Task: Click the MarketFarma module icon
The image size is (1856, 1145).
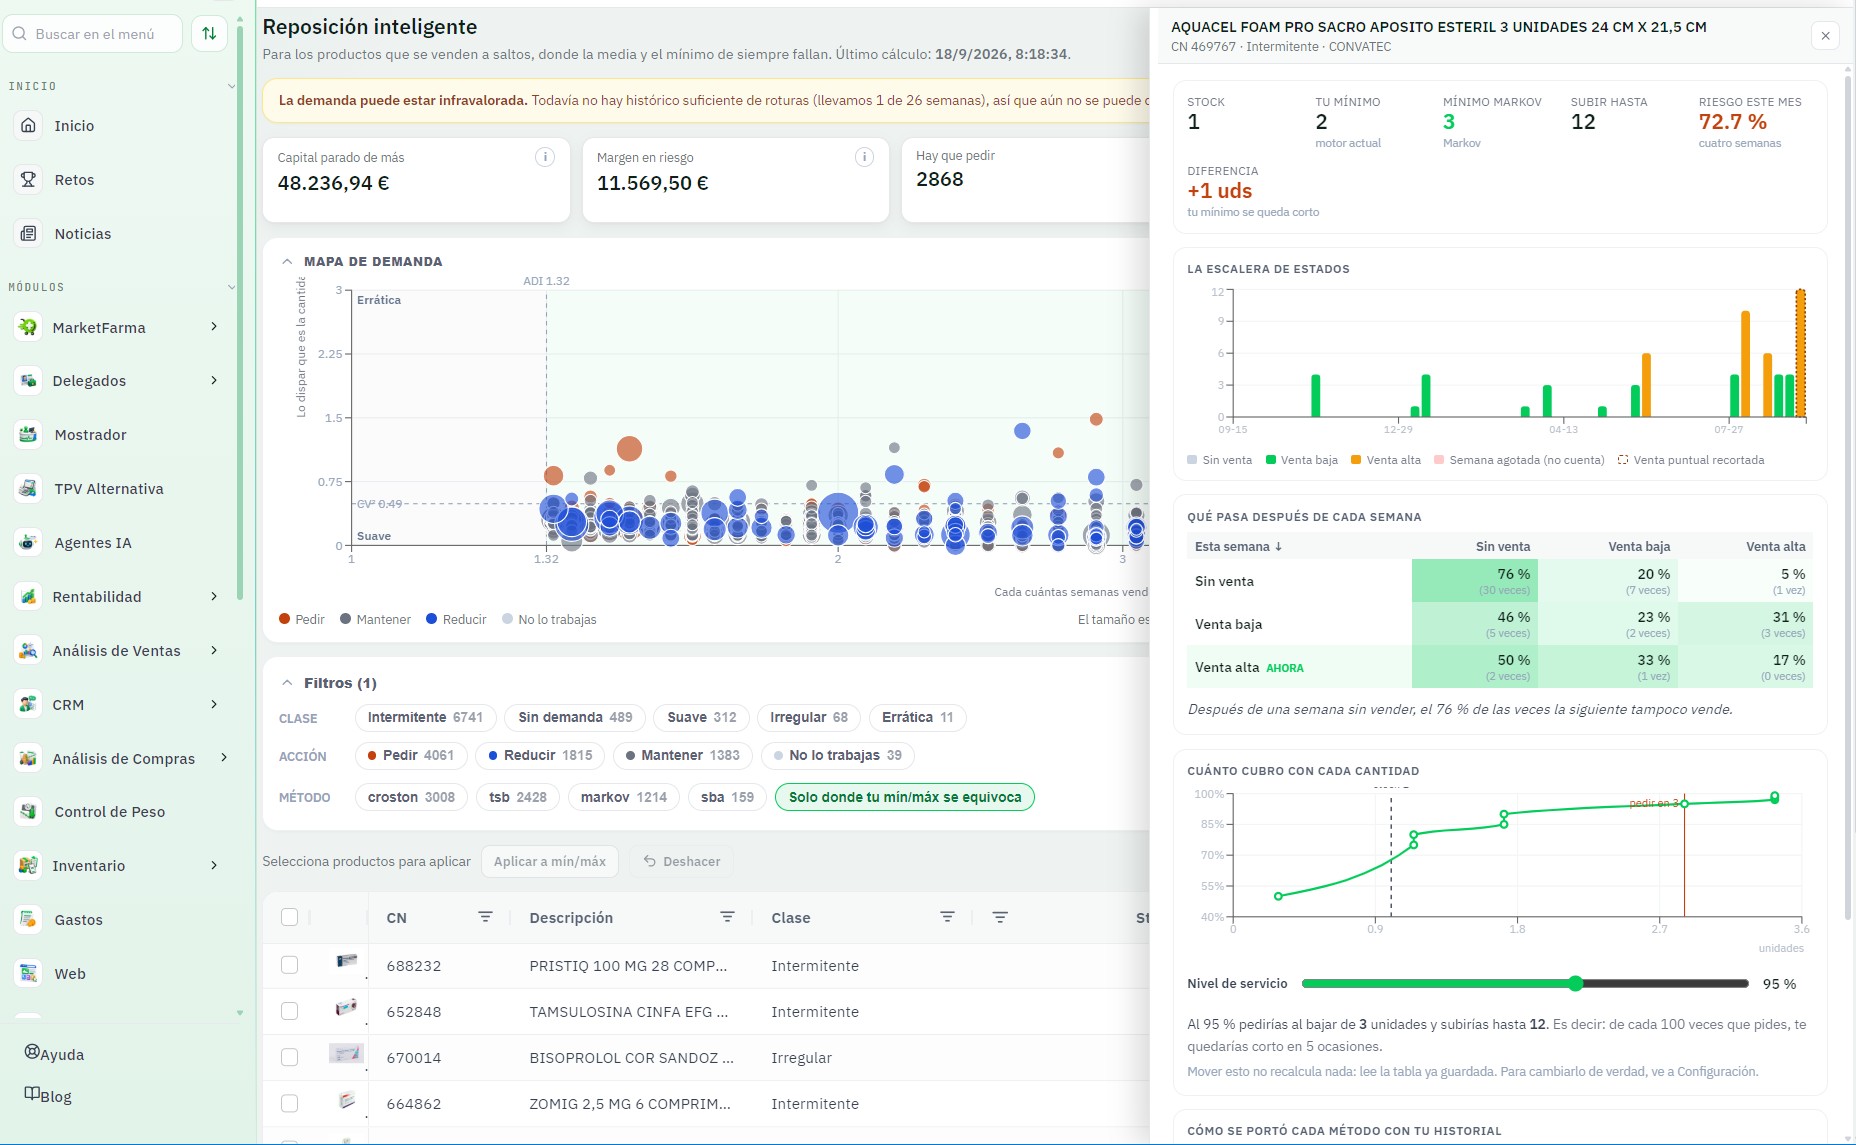Action: pos(28,327)
